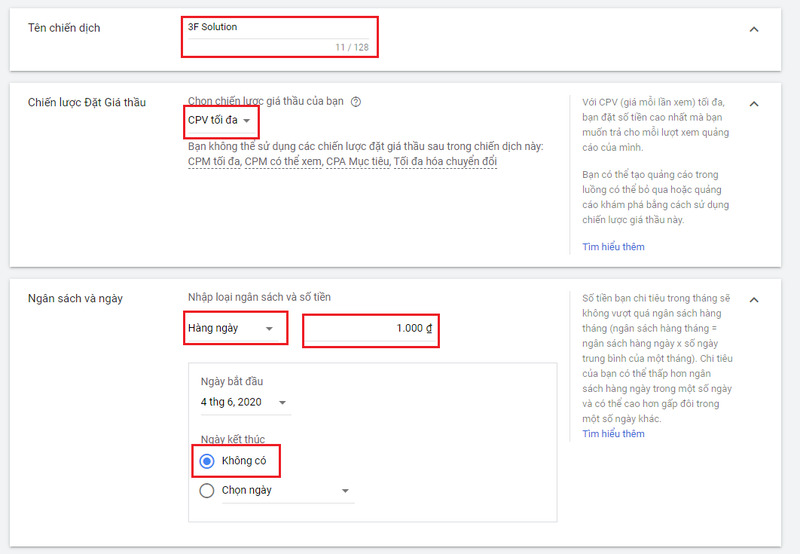This screenshot has width=800, height=554.
Task: Click the CPM tối đa underlined term
Action: [214, 162]
